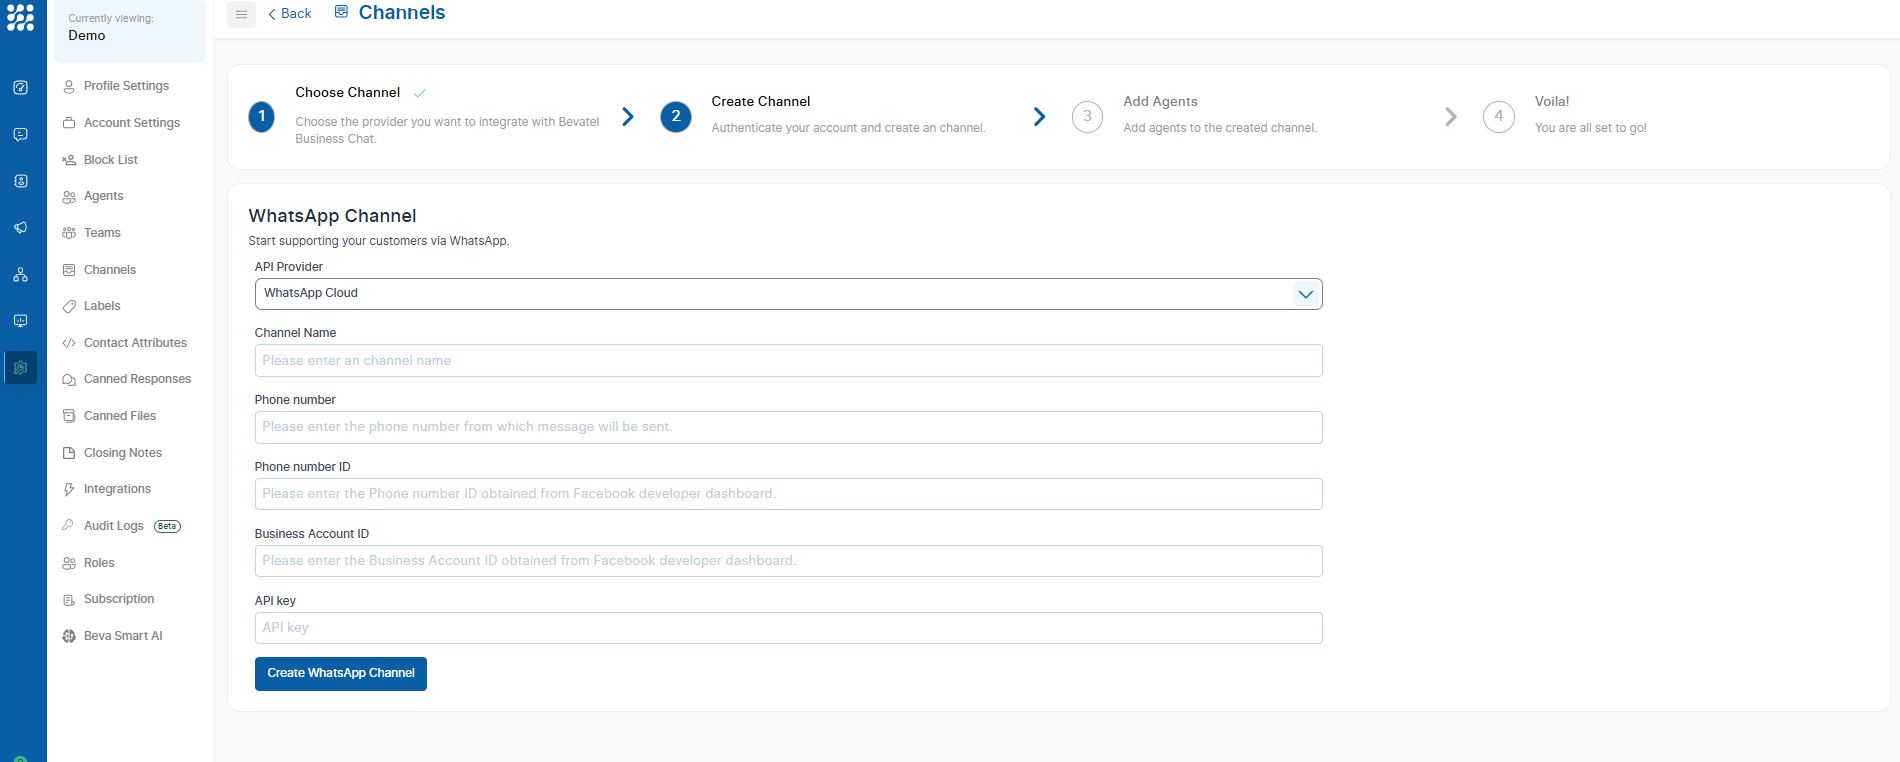Click the Closing Notes file icon
Viewport: 1900px width, 762px height.
tap(69, 453)
